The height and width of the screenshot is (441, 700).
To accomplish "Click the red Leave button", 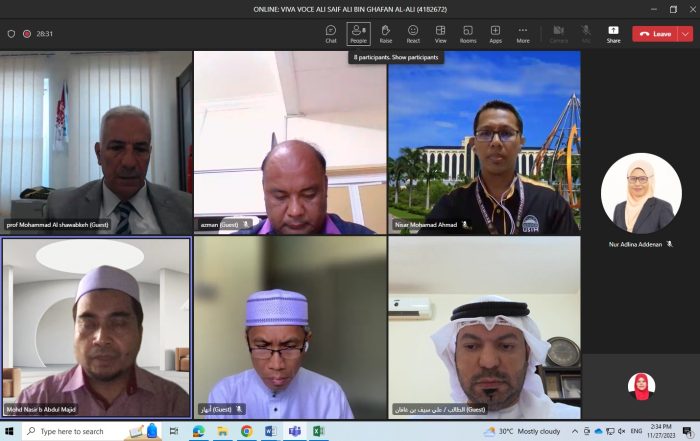I will pyautogui.click(x=655, y=33).
